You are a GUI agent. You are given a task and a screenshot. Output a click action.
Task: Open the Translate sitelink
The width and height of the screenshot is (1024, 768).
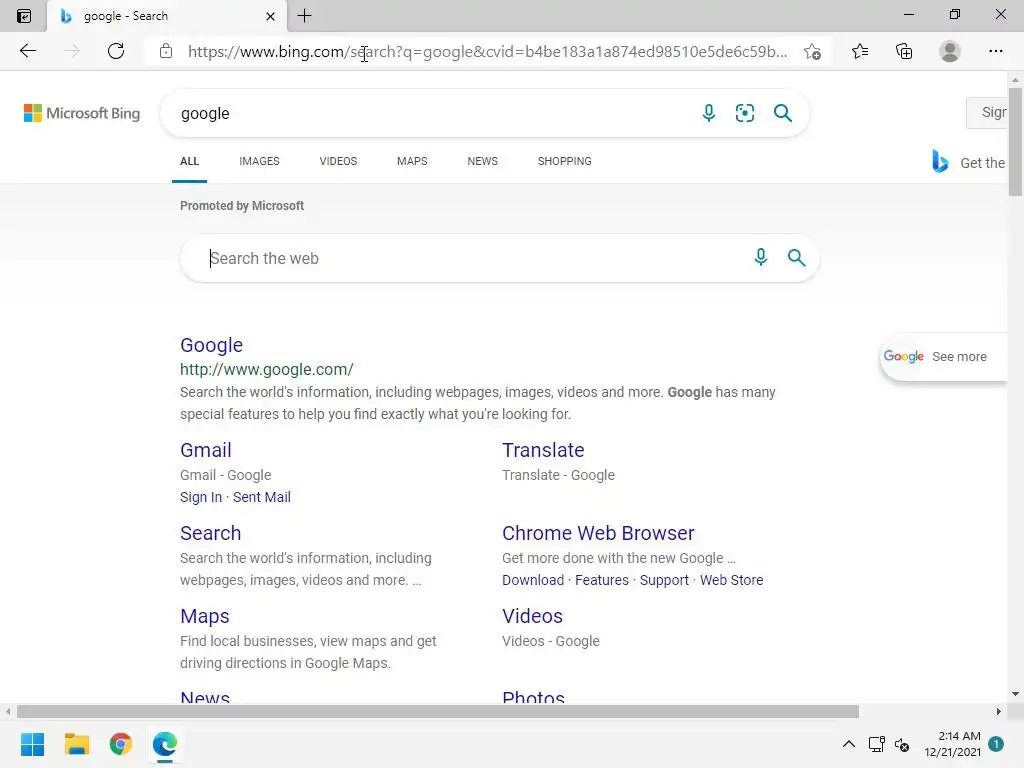coord(543,450)
